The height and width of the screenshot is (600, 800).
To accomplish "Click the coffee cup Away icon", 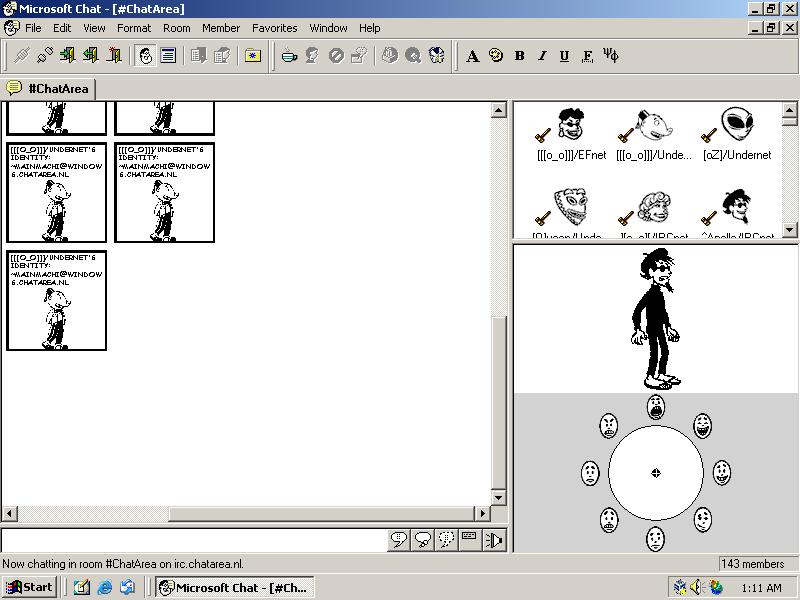I will (x=289, y=56).
